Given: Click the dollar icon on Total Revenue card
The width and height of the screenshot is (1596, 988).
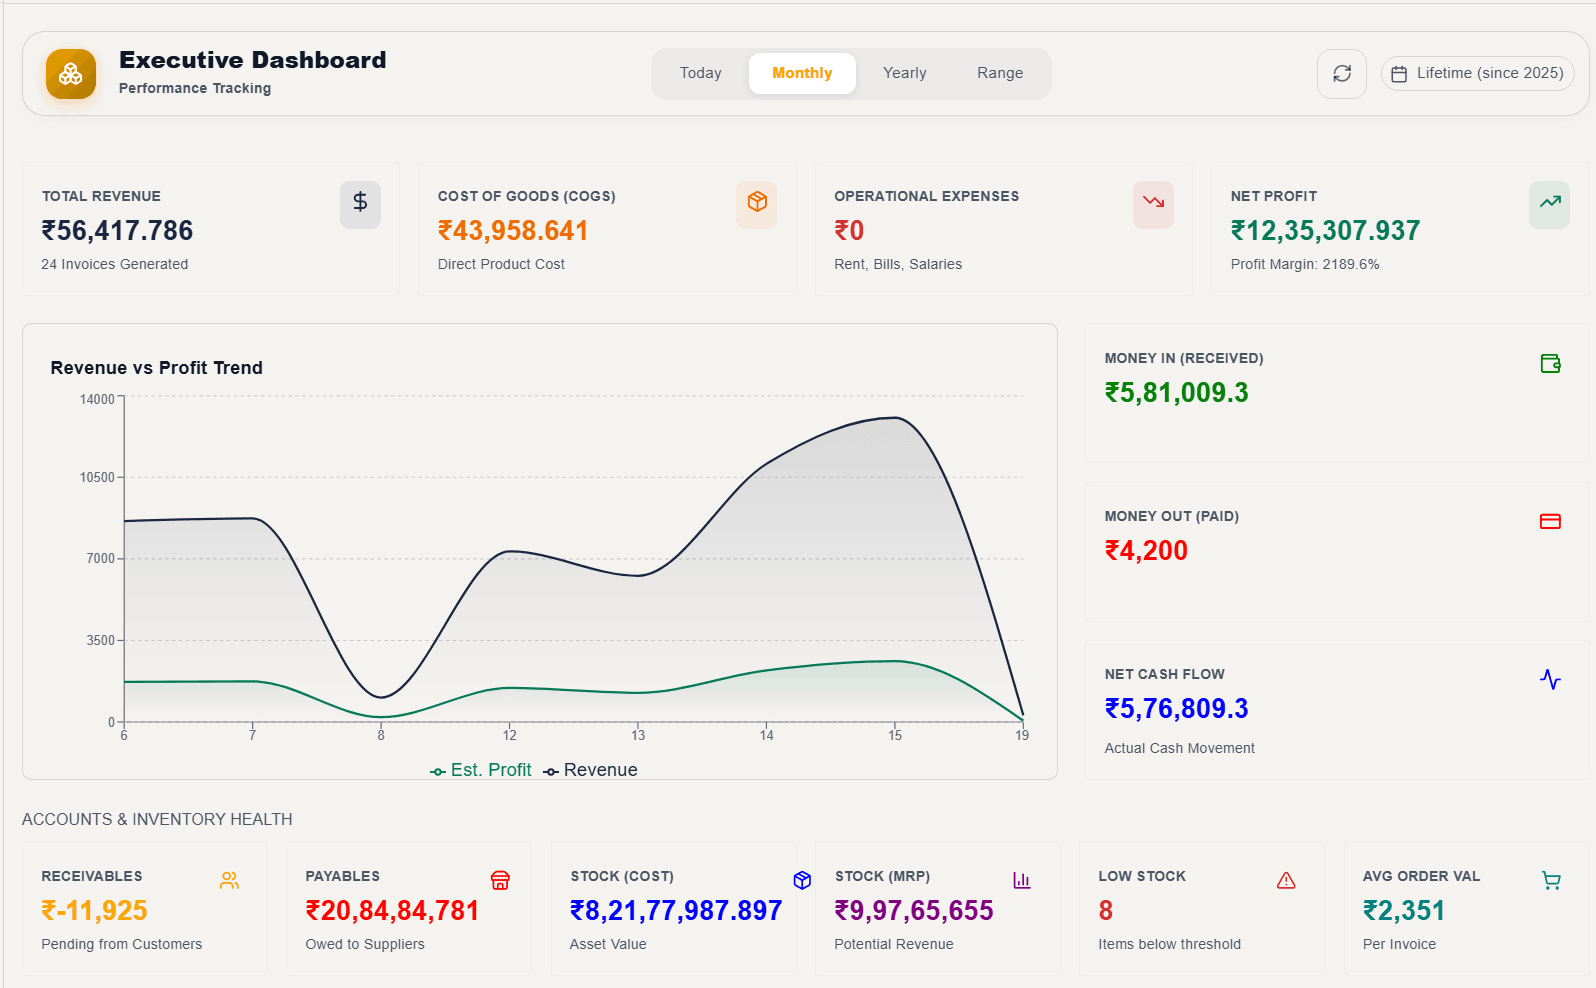Looking at the screenshot, I should (360, 204).
